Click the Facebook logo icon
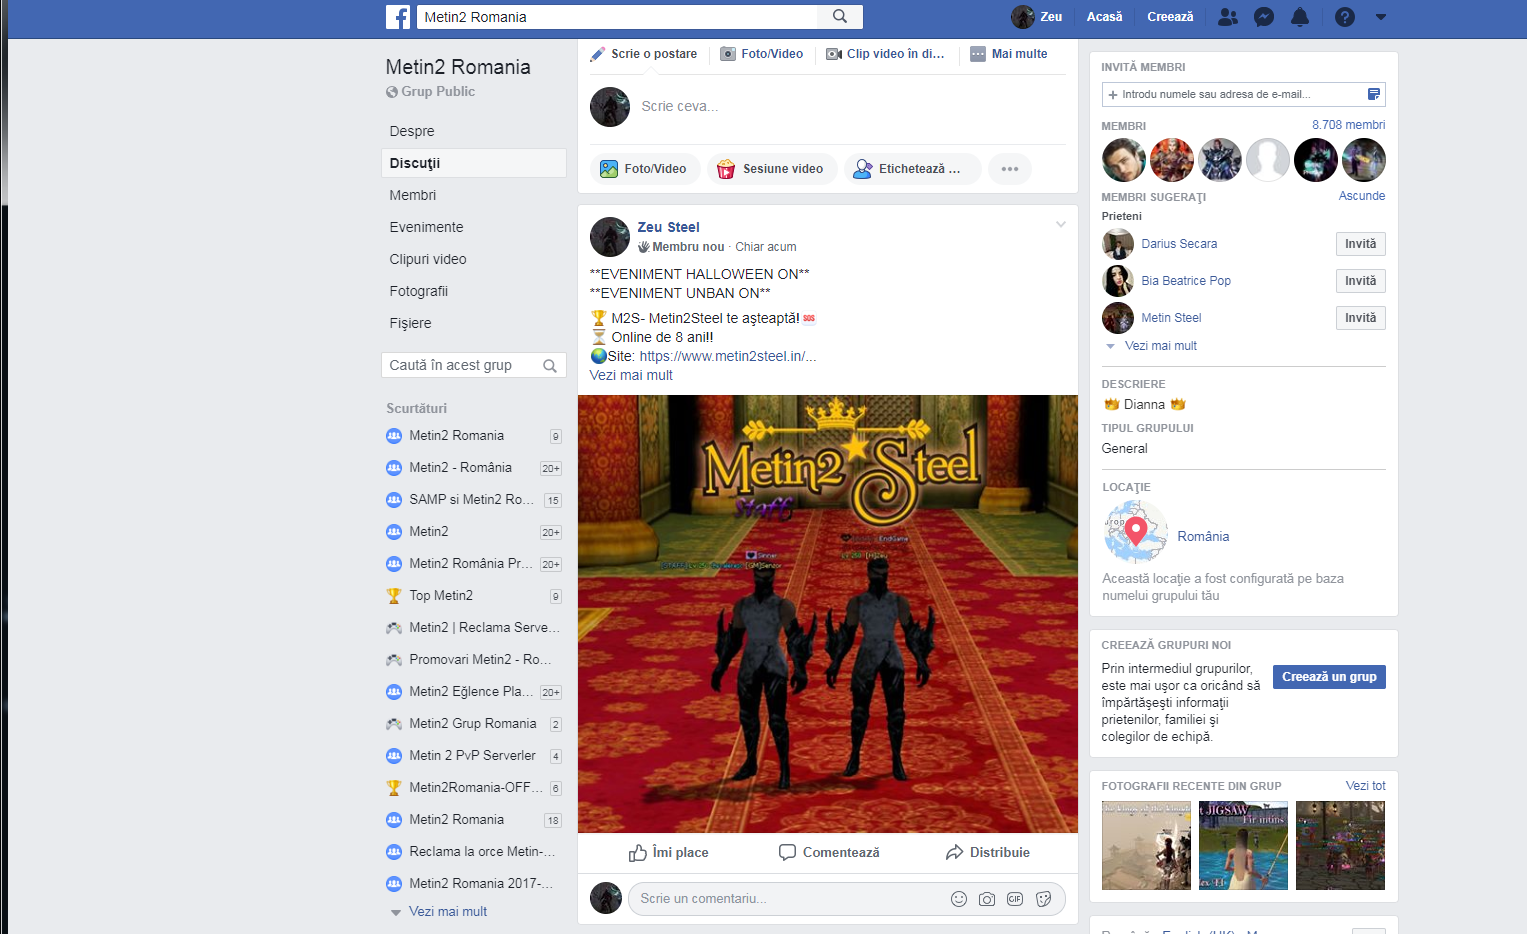The height and width of the screenshot is (934, 1527). coord(398,17)
